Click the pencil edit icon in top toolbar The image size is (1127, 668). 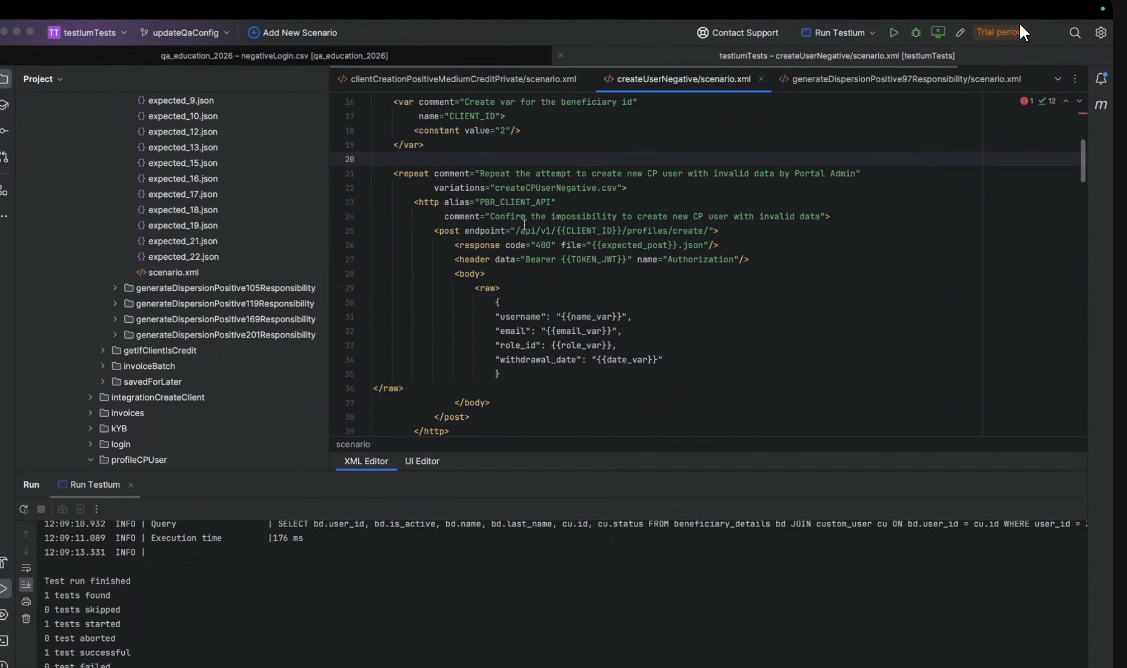(x=960, y=32)
